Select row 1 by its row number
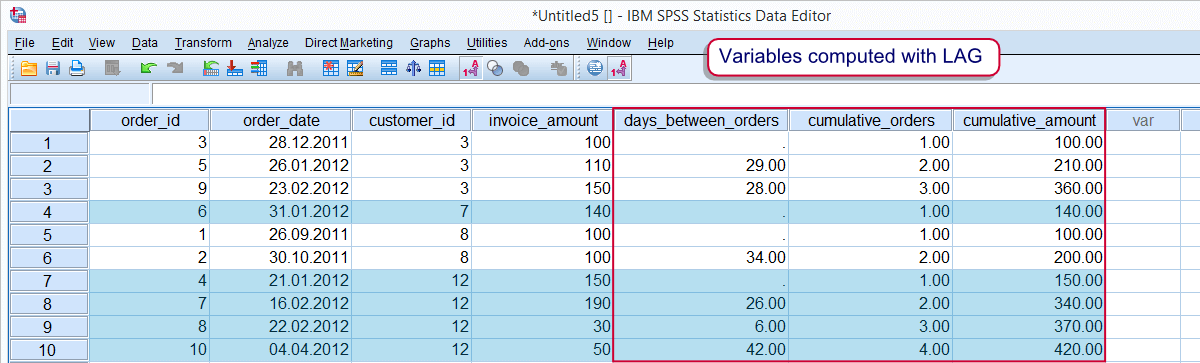This screenshot has width=1200, height=363. click(x=49, y=143)
